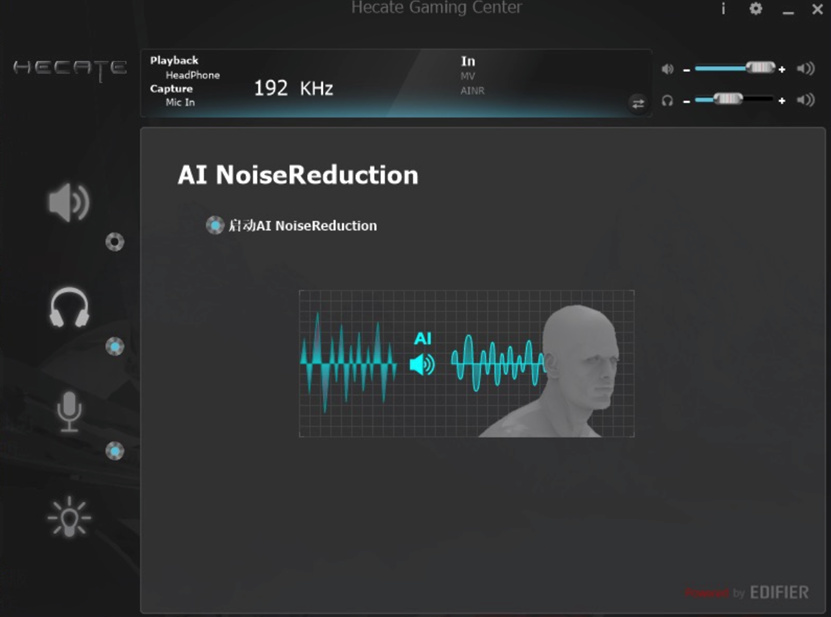The width and height of the screenshot is (831, 617).
Task: Click the loud speaker icon on top row
Action: (806, 68)
